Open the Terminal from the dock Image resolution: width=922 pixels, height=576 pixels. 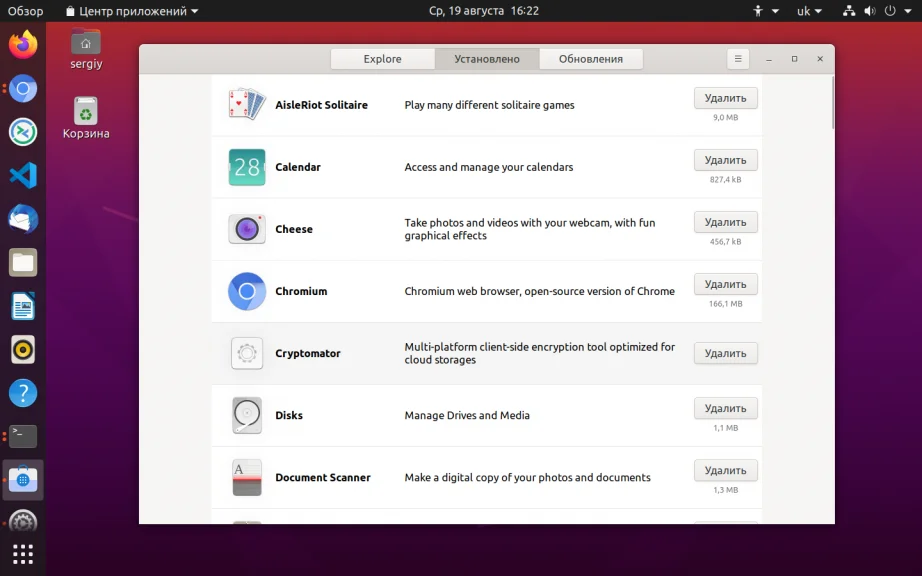(23, 436)
